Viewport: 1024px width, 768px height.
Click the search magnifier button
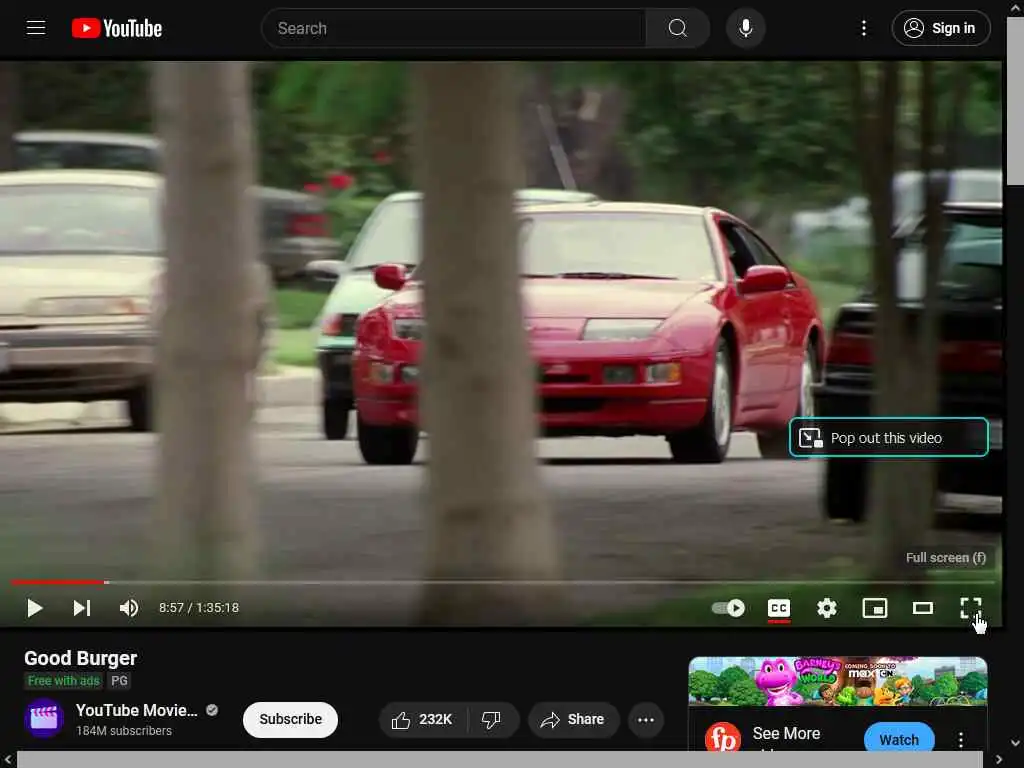677,28
